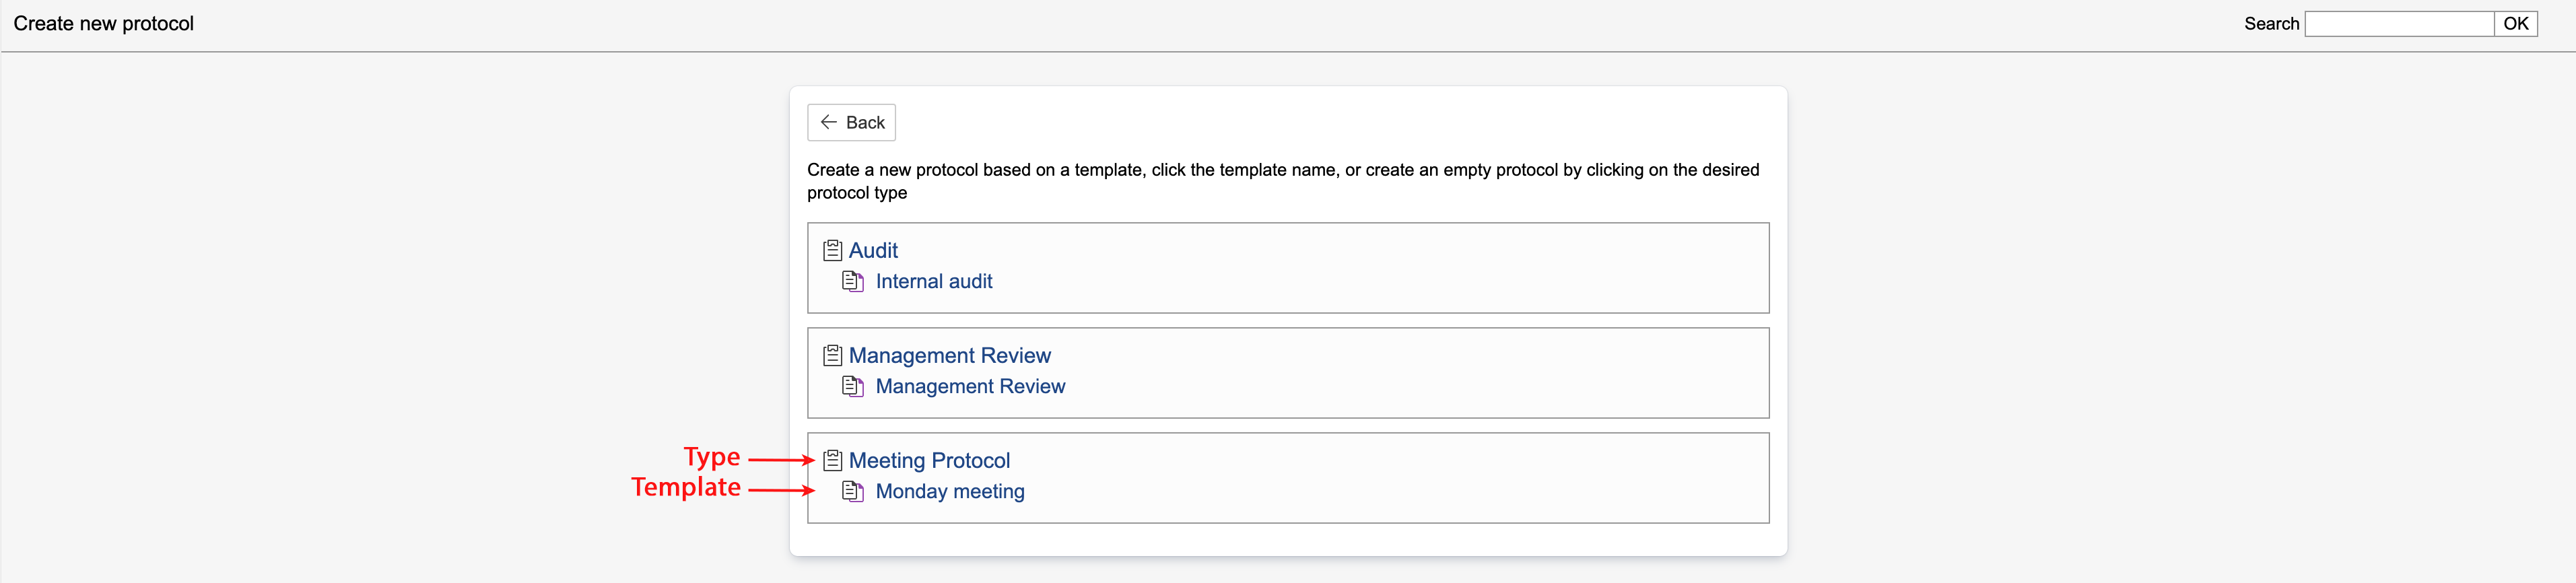Click the Internal audit template document icon
The image size is (2576, 583).
(x=852, y=282)
